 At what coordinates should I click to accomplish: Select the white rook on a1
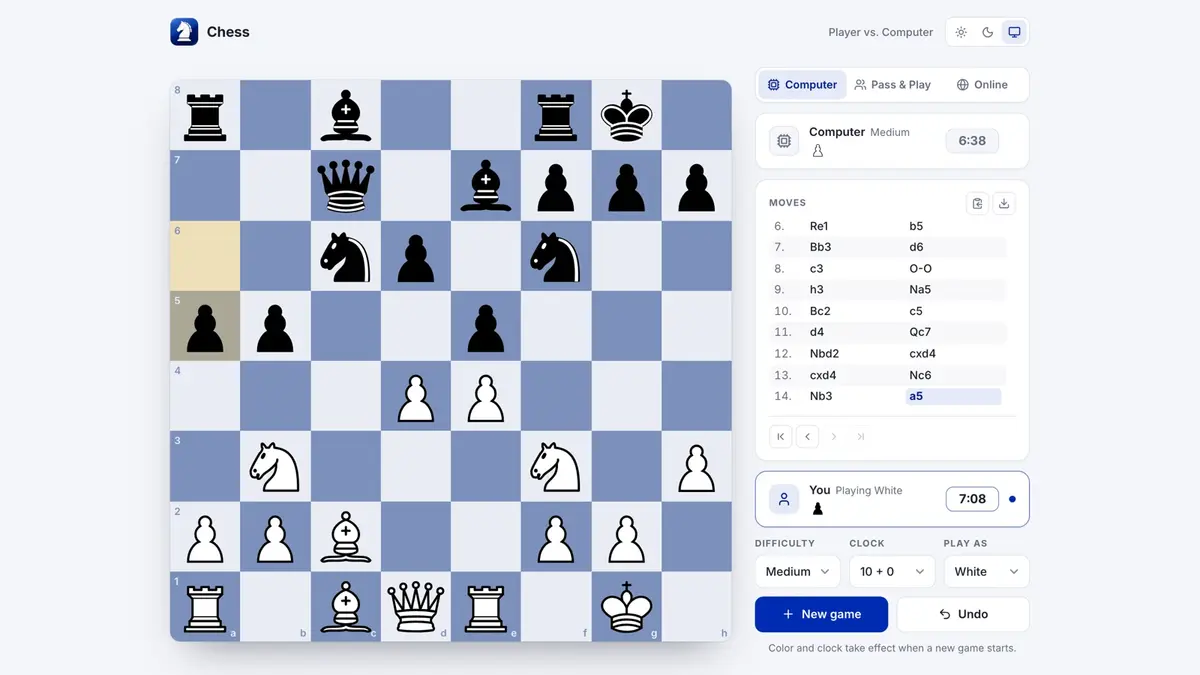coord(205,606)
